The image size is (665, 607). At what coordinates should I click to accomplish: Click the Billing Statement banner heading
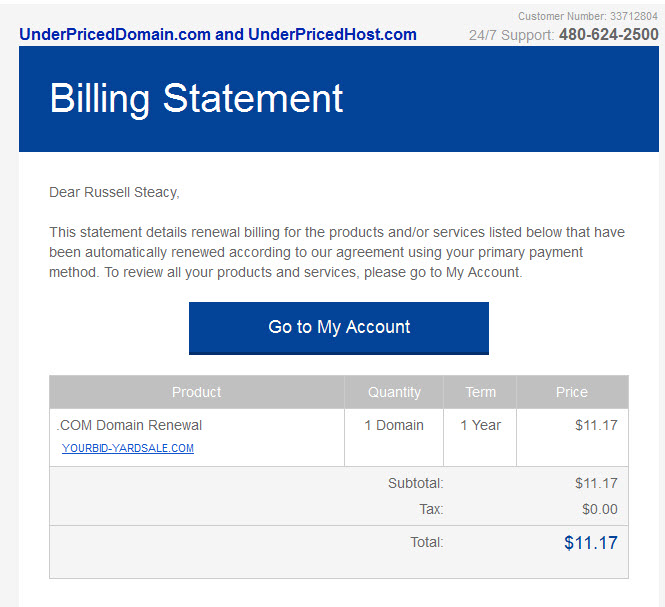point(196,98)
